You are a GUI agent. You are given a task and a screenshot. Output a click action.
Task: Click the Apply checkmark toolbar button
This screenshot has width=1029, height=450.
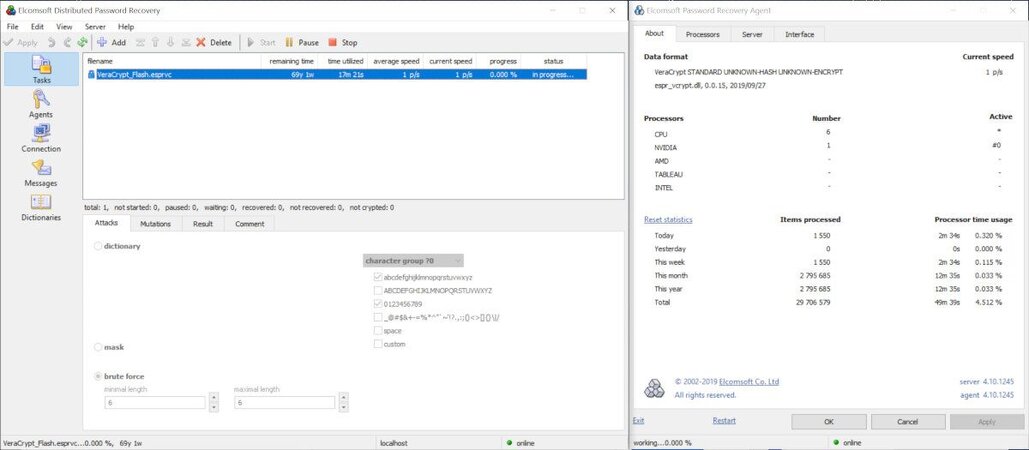(x=20, y=43)
